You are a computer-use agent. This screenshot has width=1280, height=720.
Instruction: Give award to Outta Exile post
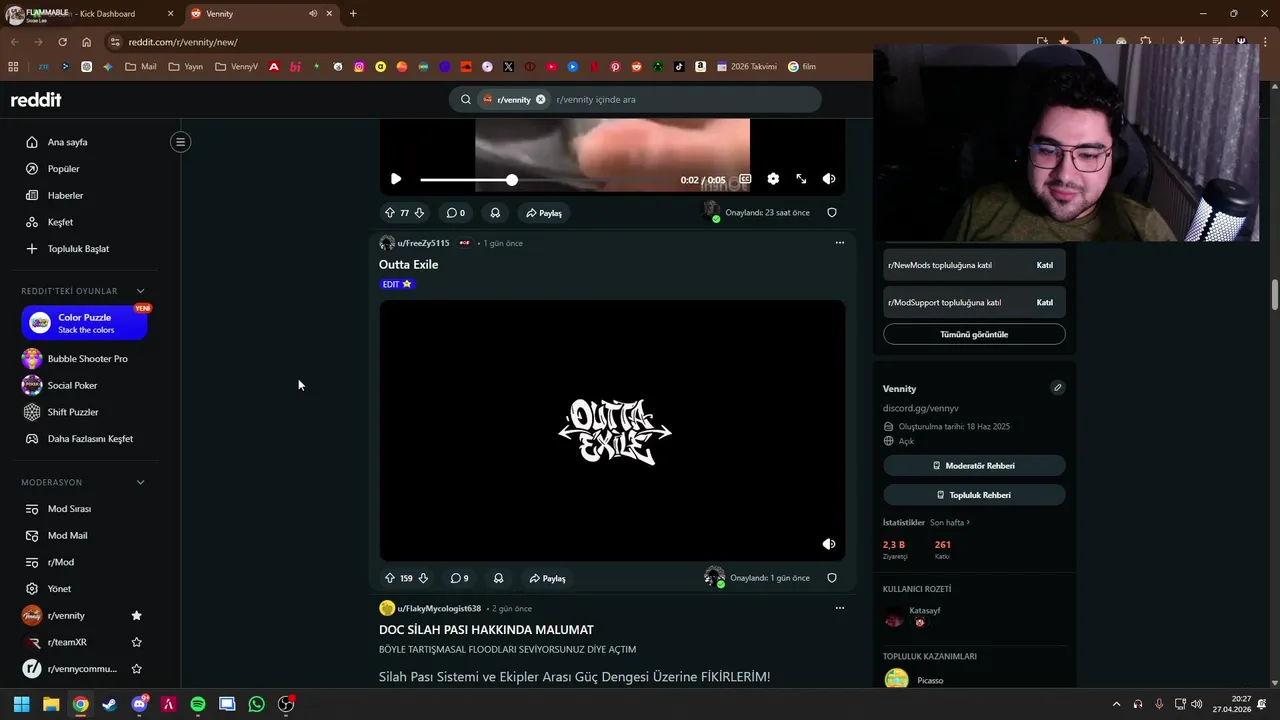tap(498, 578)
